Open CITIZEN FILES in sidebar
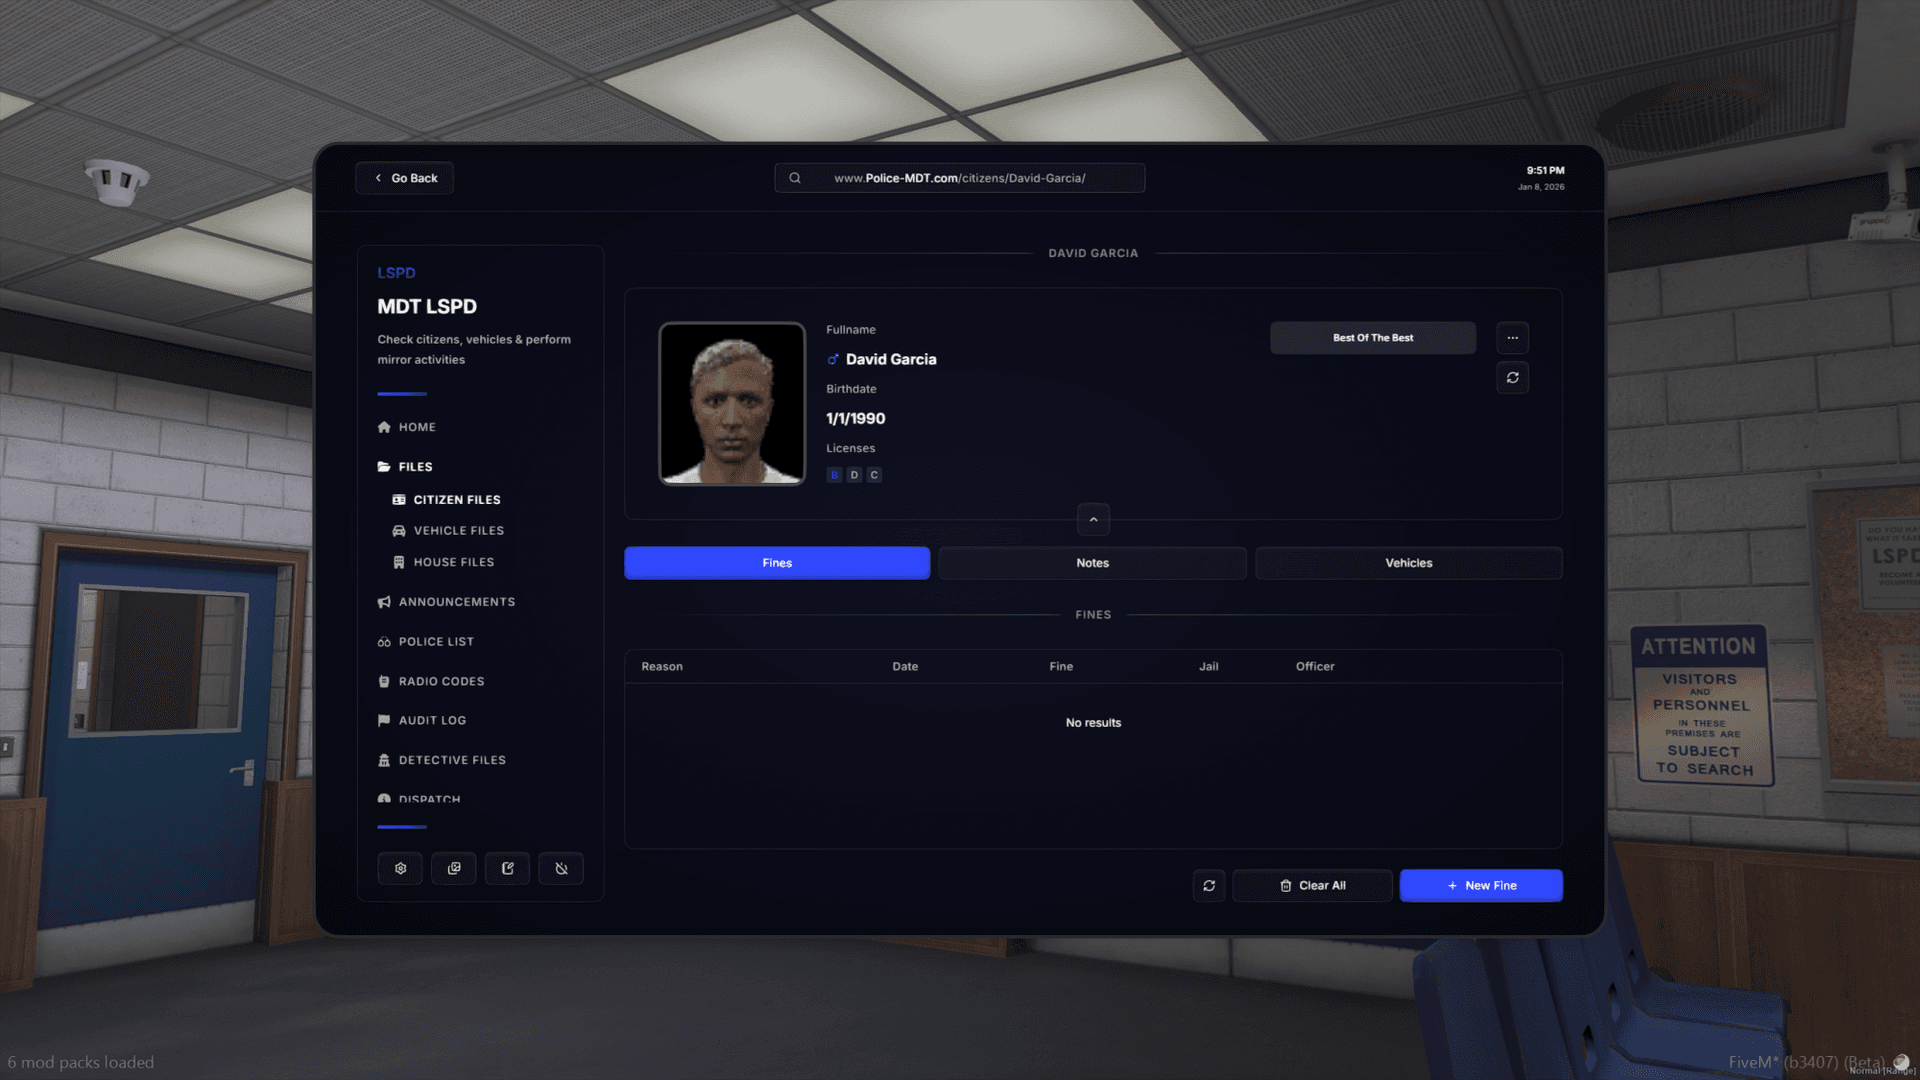The width and height of the screenshot is (1920, 1080). 447,500
